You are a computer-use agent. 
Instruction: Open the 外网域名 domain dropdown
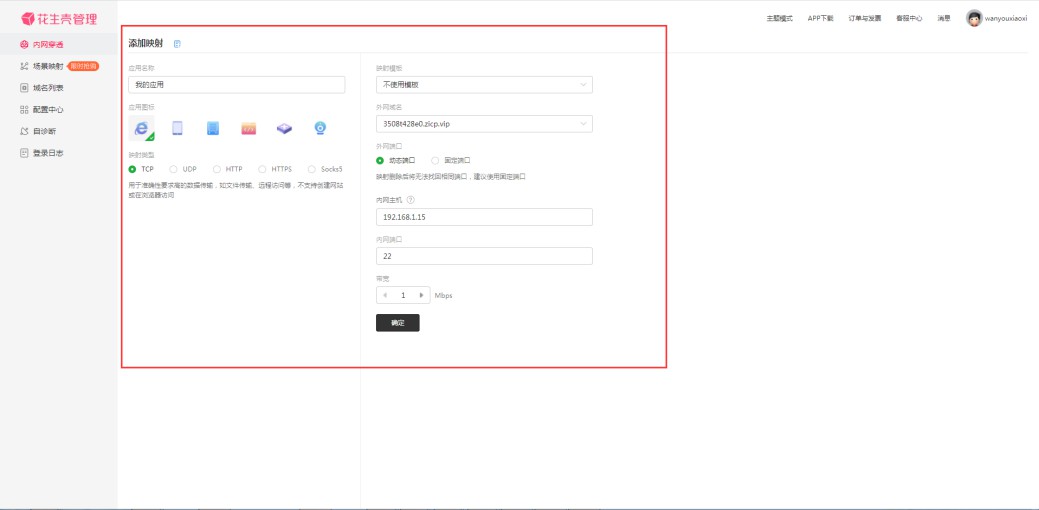[484, 124]
